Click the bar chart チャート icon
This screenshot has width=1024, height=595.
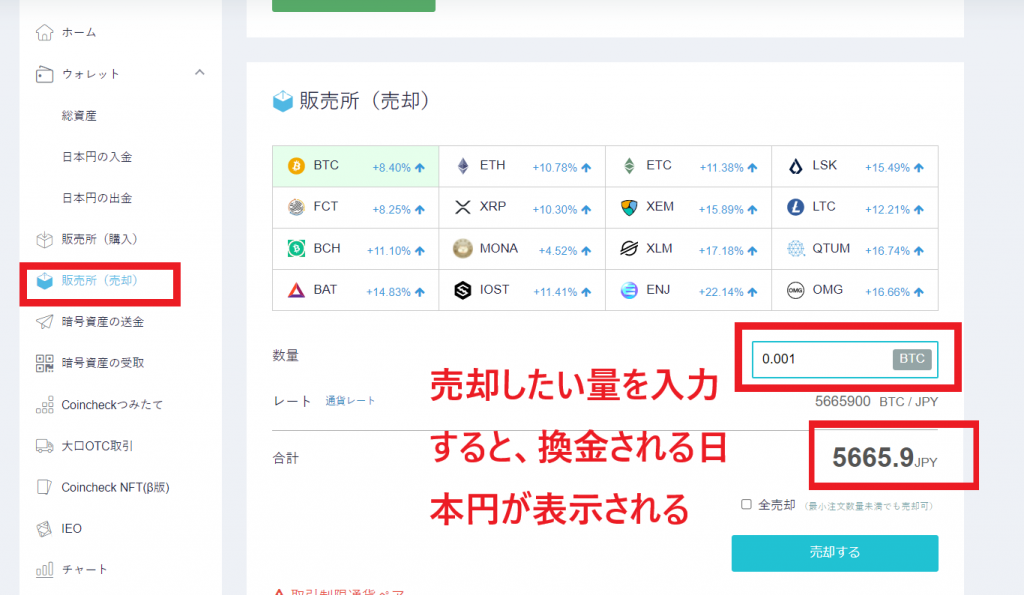tap(44, 570)
